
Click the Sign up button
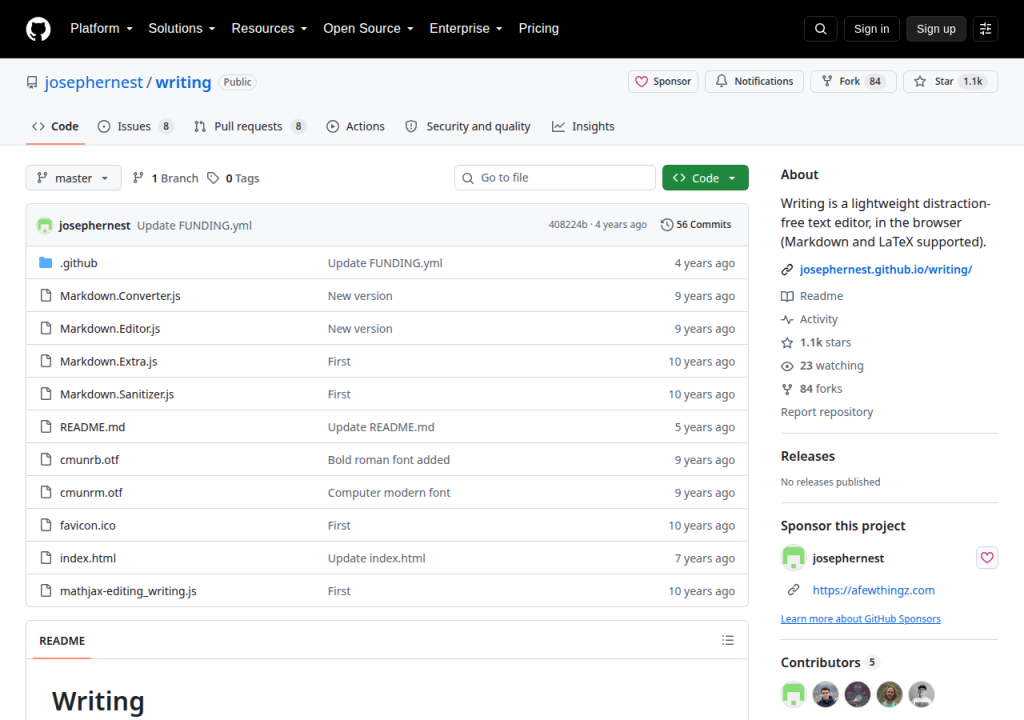pos(935,29)
